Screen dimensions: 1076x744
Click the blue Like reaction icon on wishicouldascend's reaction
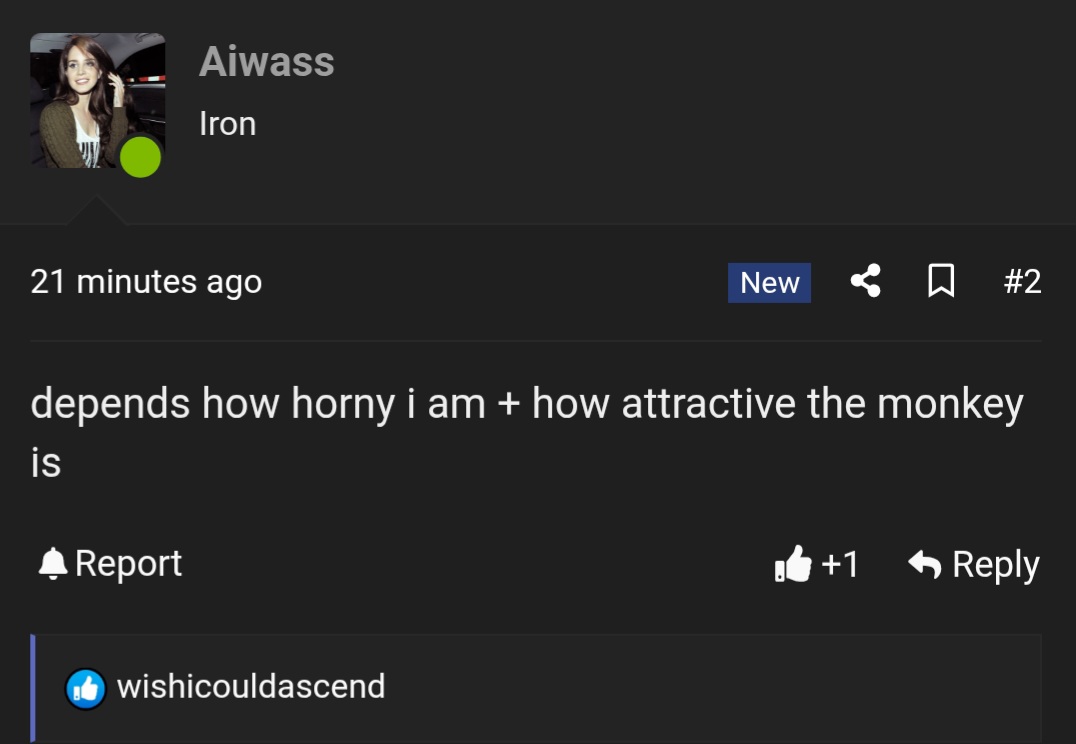(85, 687)
